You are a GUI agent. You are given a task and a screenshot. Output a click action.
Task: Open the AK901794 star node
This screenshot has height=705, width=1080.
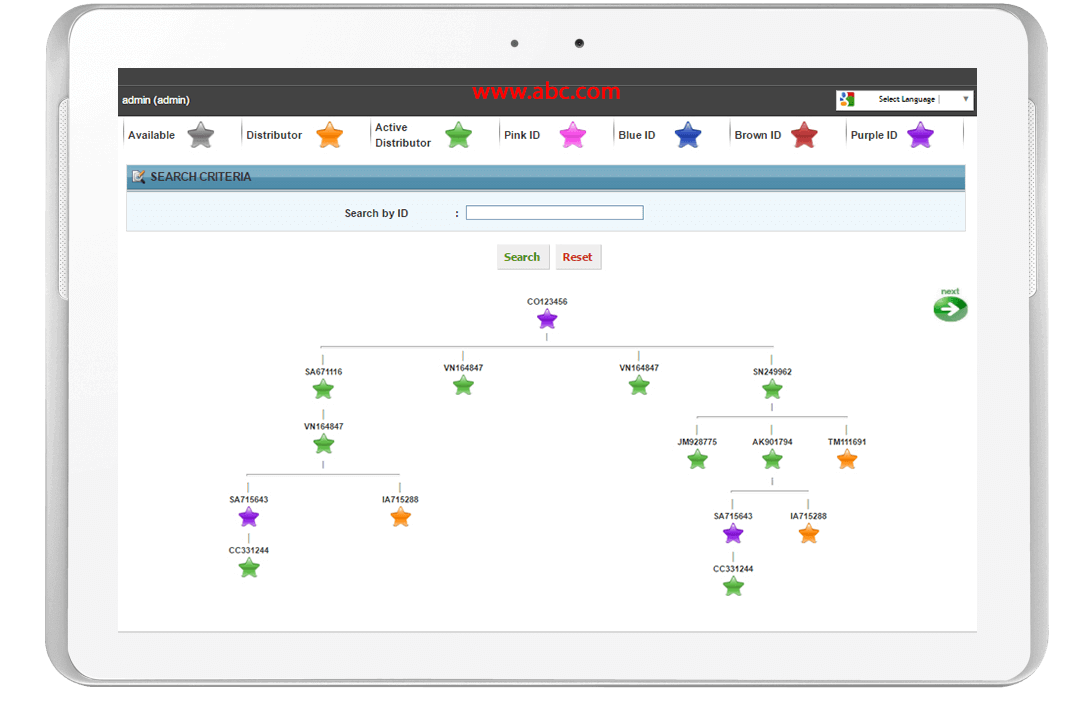772,459
